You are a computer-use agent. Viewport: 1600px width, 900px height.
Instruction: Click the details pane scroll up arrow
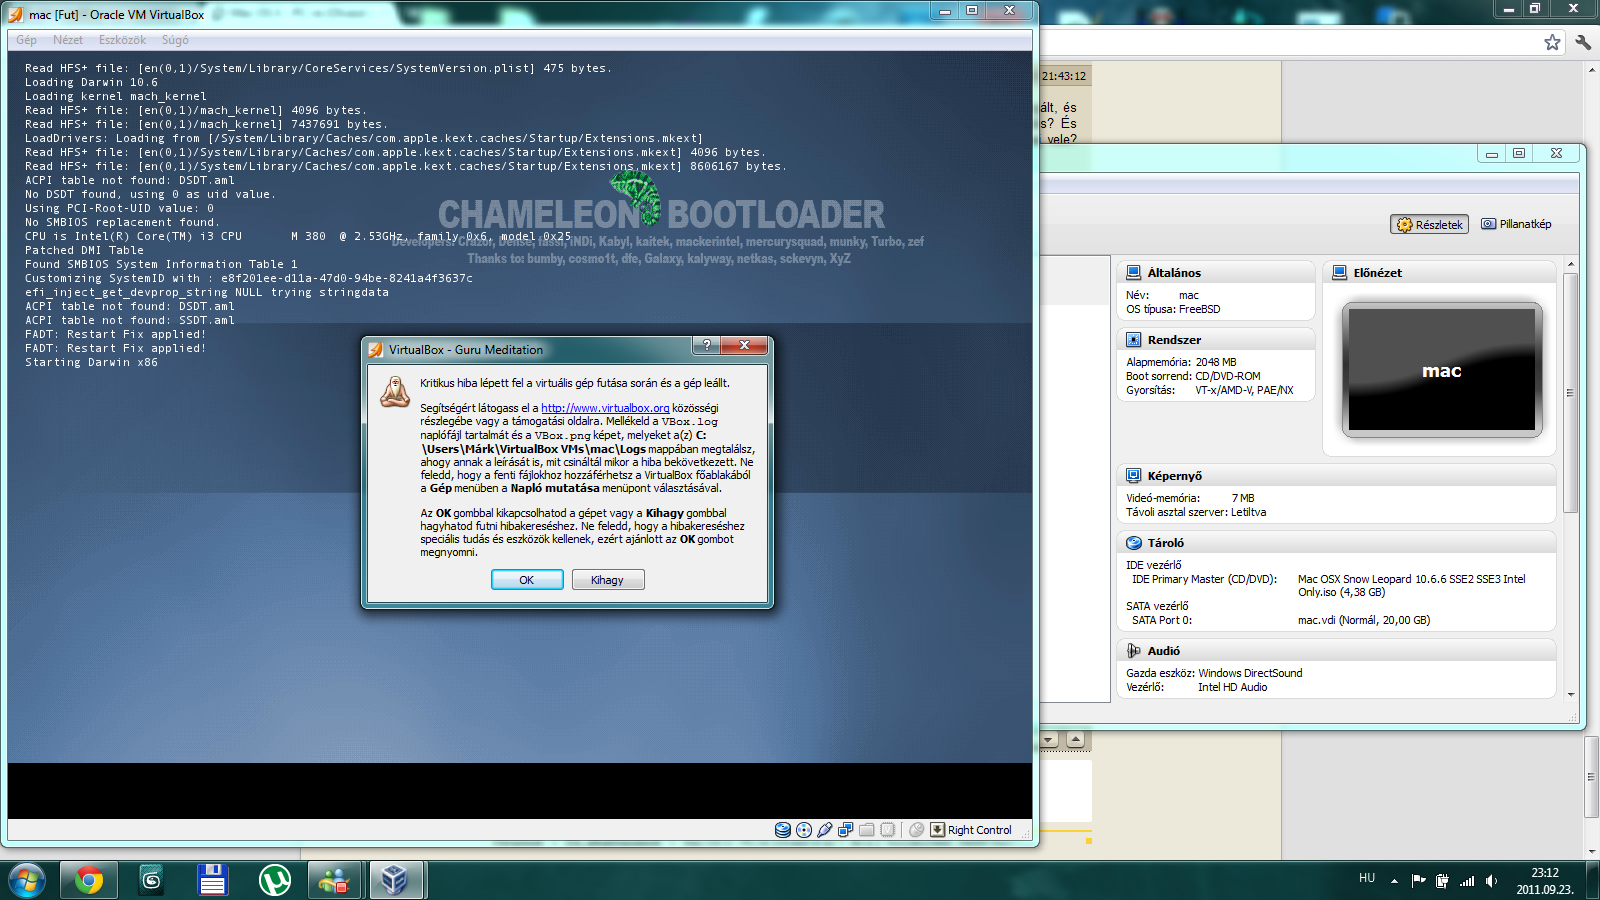[1570, 265]
